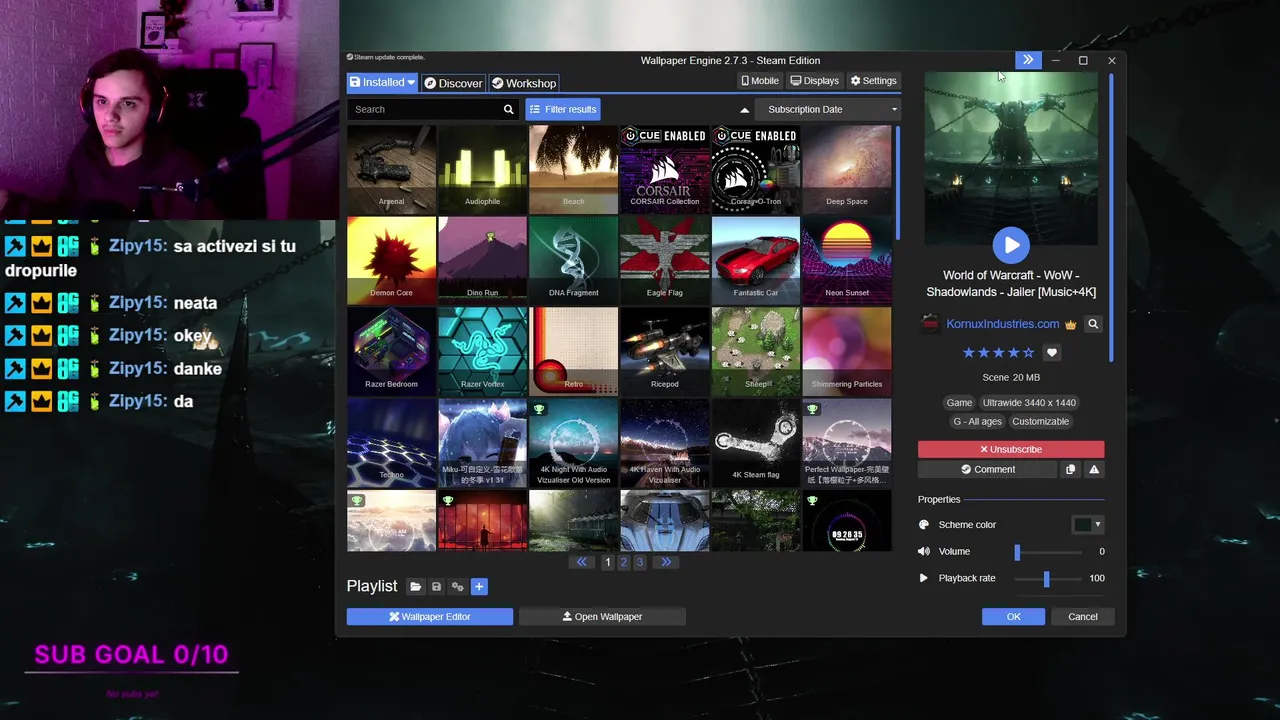Viewport: 1280px width, 720px height.
Task: Click Ultrawide 3440 x 1440 tag
Action: tap(1029, 403)
